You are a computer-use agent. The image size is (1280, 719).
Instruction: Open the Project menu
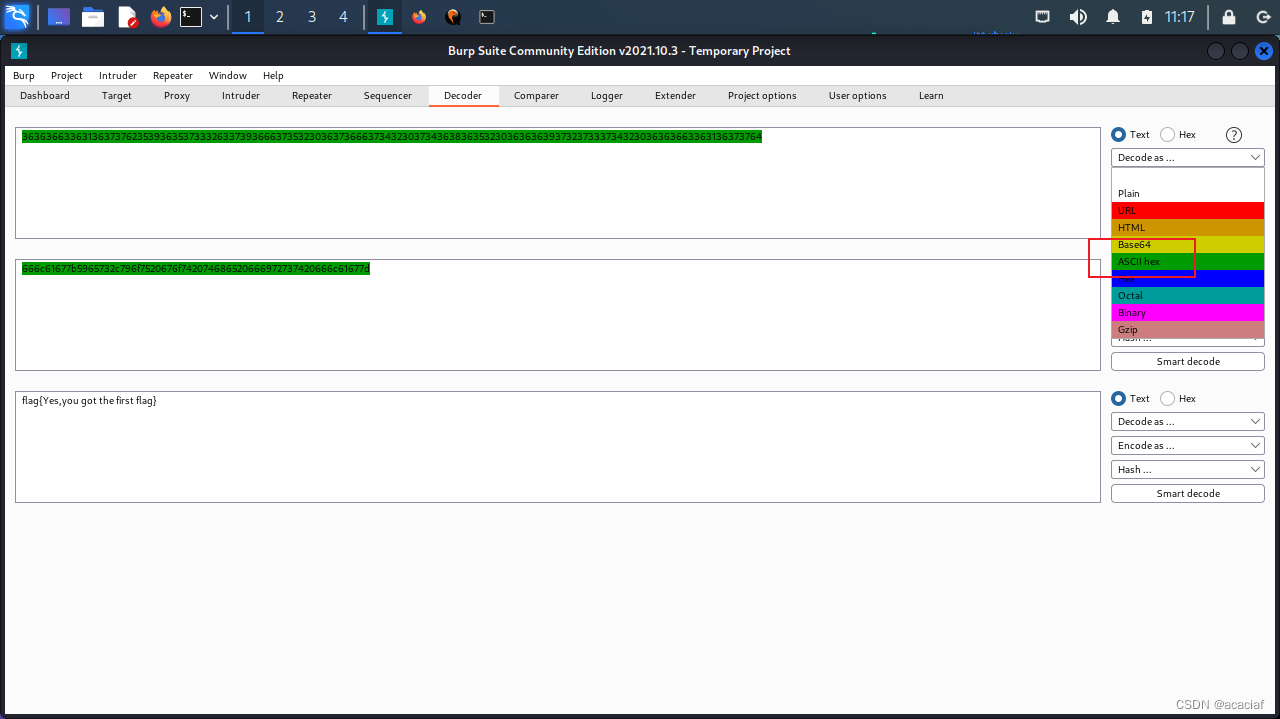click(x=67, y=76)
